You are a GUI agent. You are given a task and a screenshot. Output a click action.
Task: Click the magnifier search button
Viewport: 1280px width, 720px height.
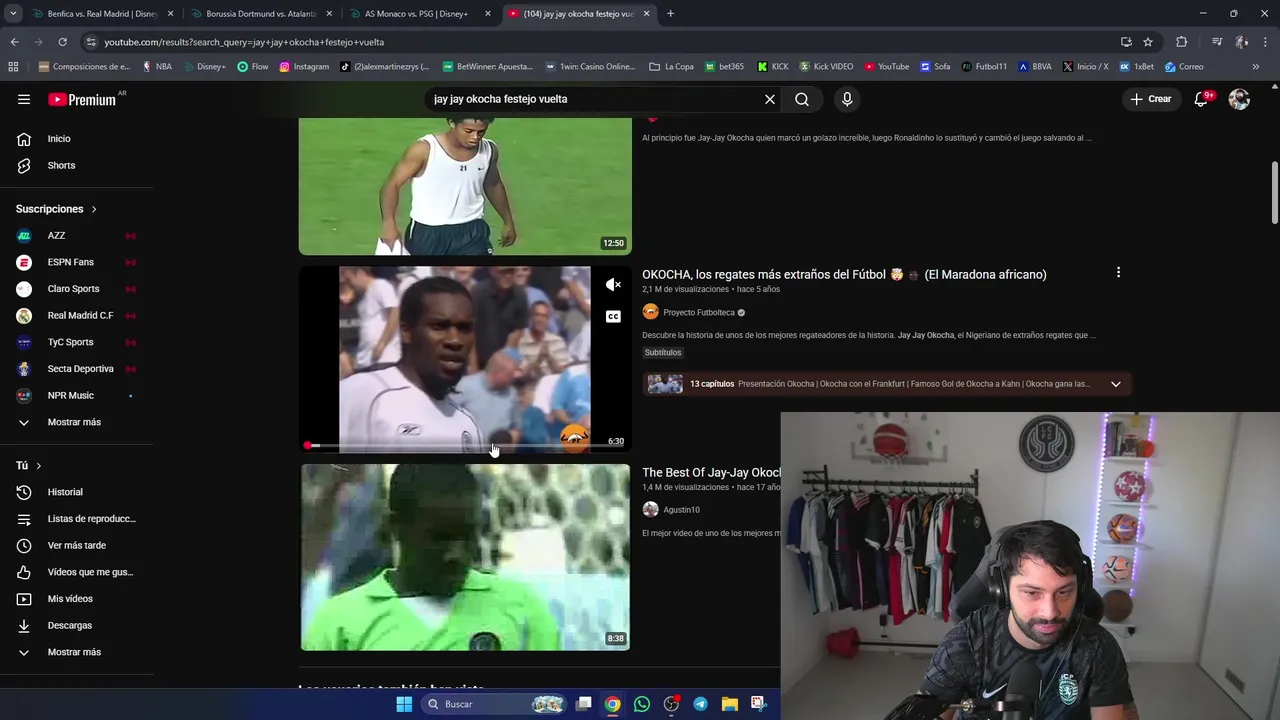tap(802, 99)
